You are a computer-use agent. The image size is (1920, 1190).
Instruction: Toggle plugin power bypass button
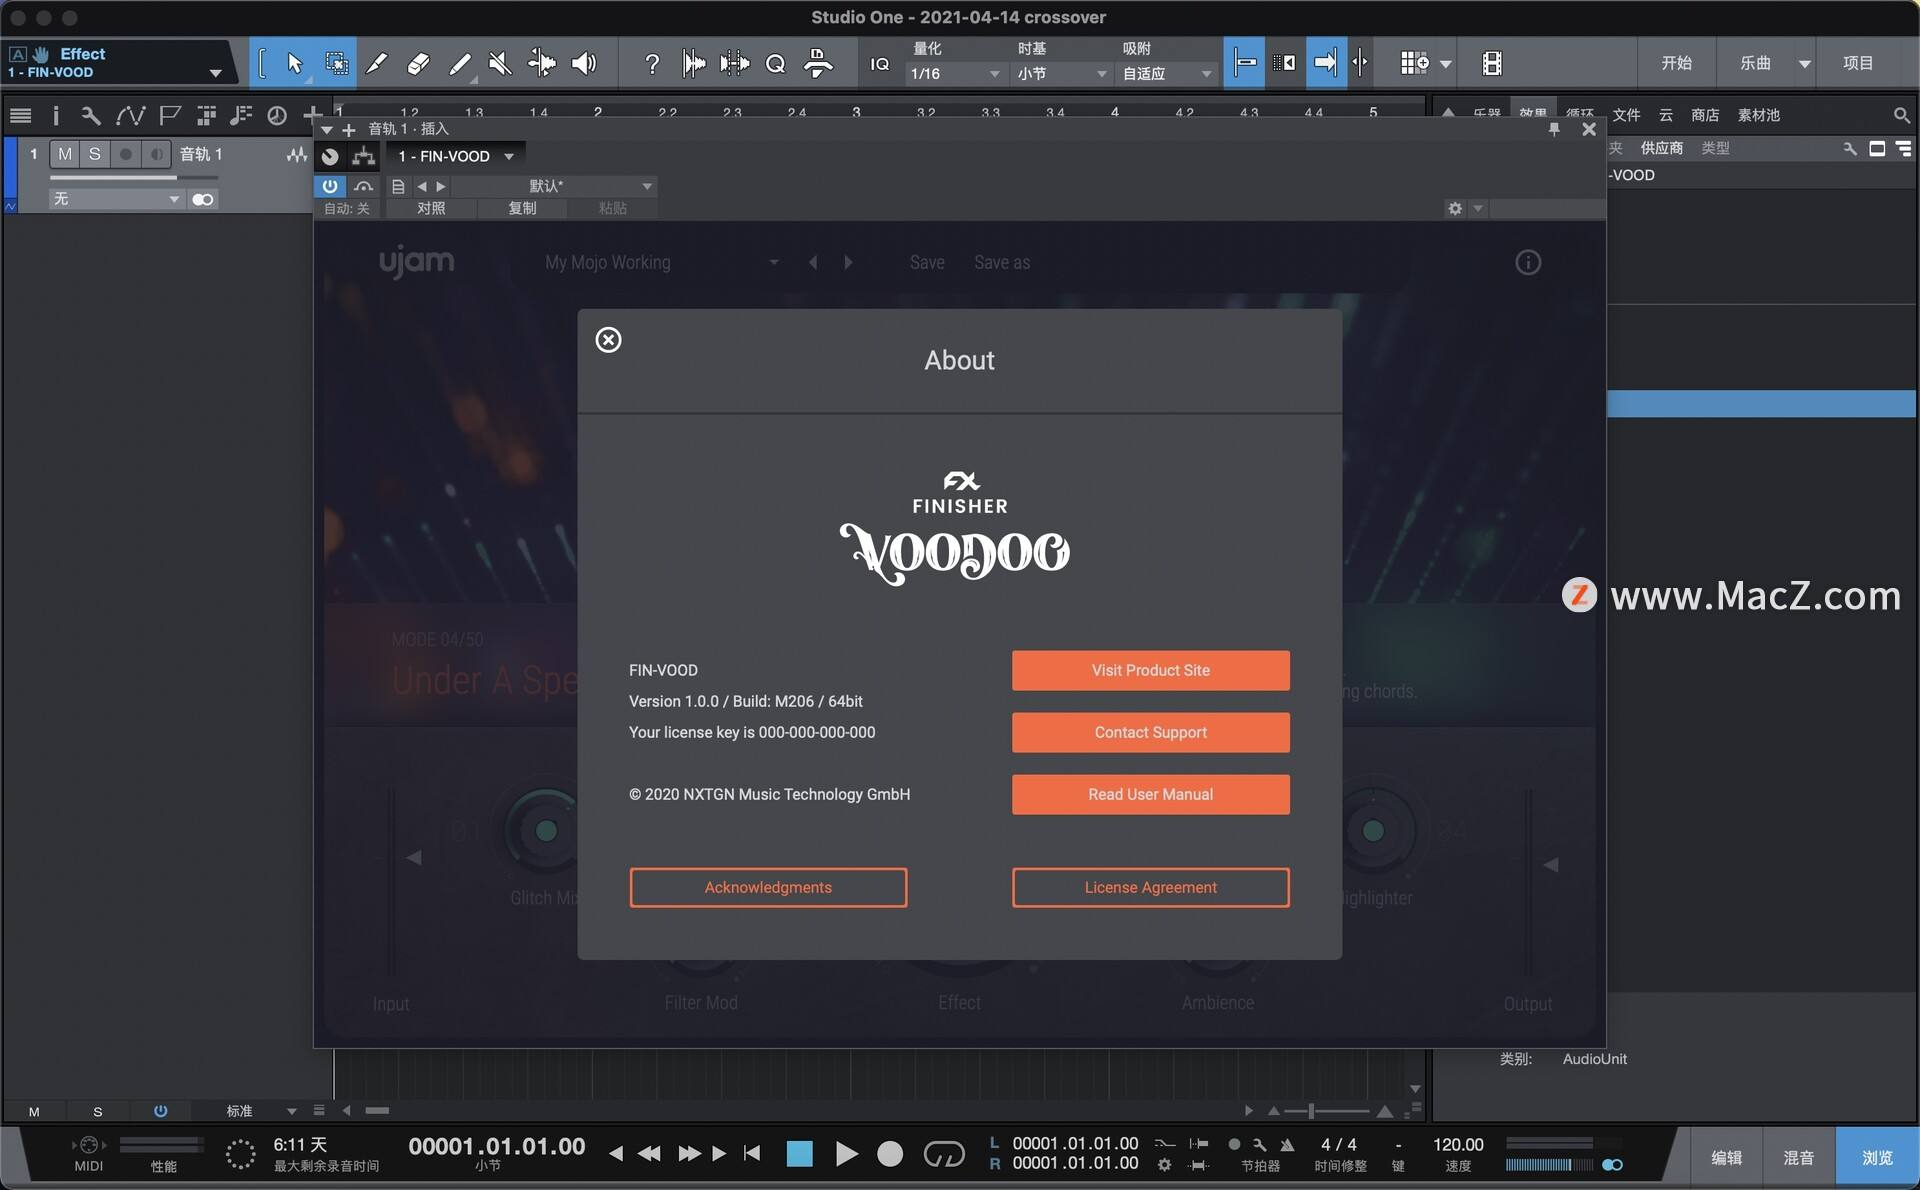(330, 186)
